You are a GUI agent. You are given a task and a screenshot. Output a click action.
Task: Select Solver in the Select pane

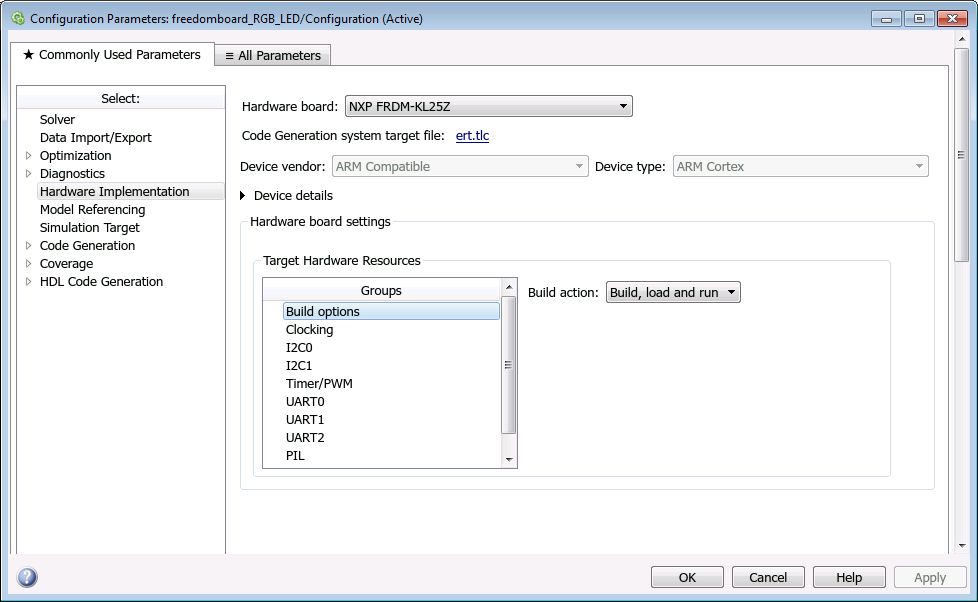(57, 119)
